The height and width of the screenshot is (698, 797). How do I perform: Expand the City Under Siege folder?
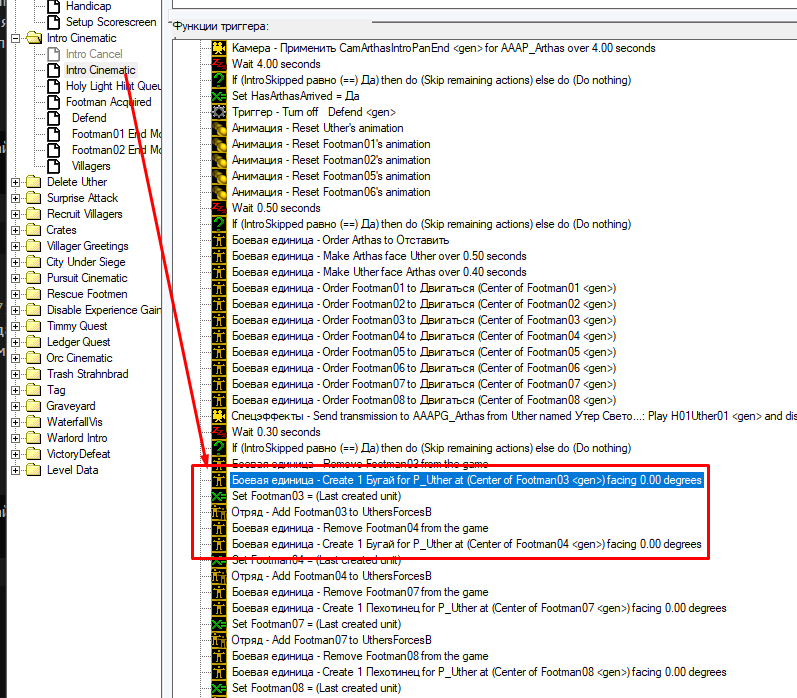point(16,262)
